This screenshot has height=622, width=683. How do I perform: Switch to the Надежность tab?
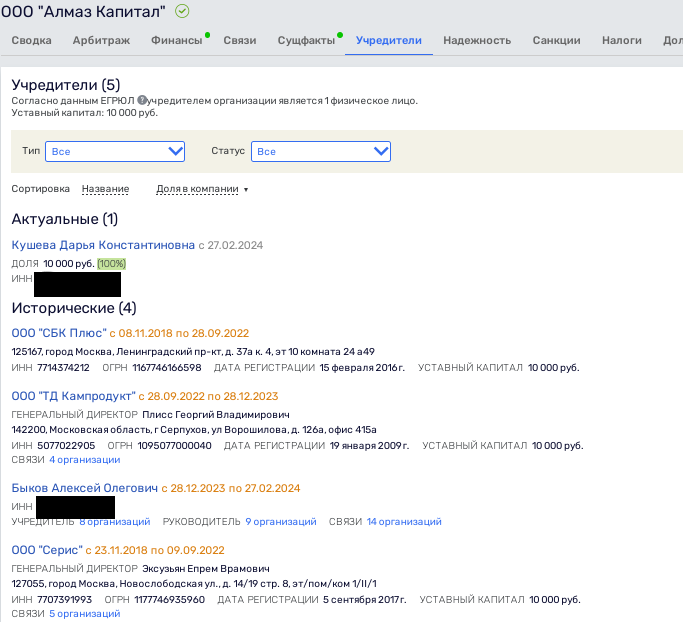tap(477, 41)
